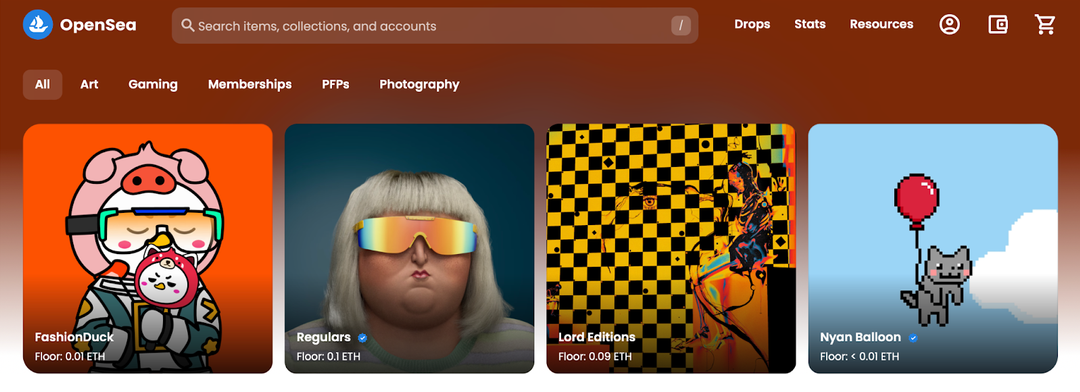Select the PFPs category tab
Image resolution: width=1080 pixels, height=392 pixels.
point(335,84)
